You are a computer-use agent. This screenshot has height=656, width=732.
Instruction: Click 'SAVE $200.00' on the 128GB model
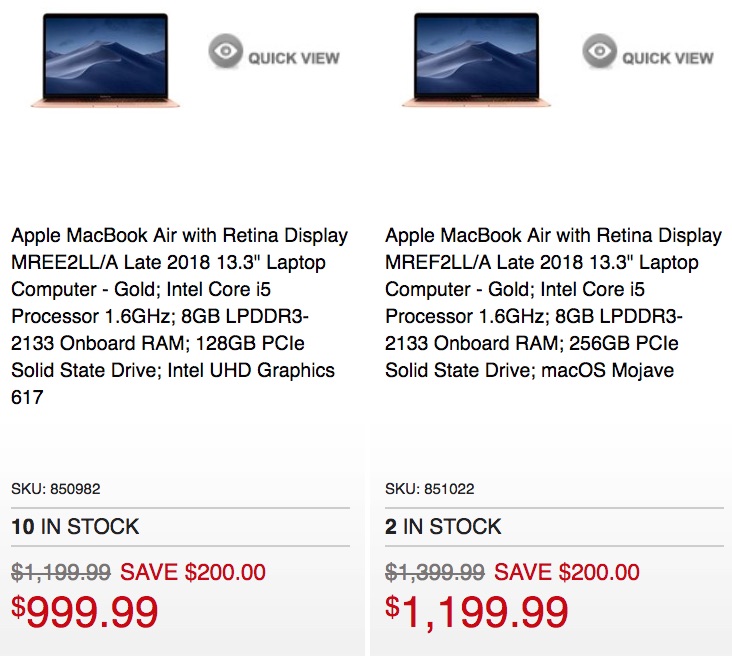point(193,573)
